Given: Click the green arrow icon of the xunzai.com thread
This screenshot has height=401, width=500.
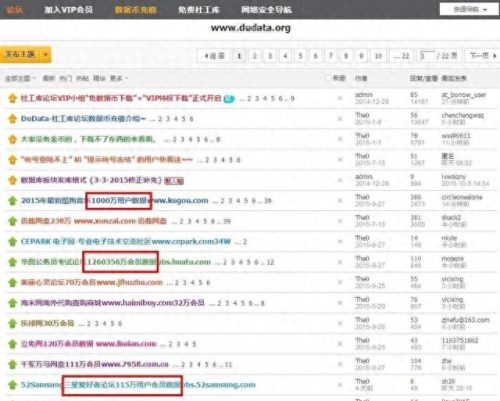Looking at the screenshot, I should point(12,221).
